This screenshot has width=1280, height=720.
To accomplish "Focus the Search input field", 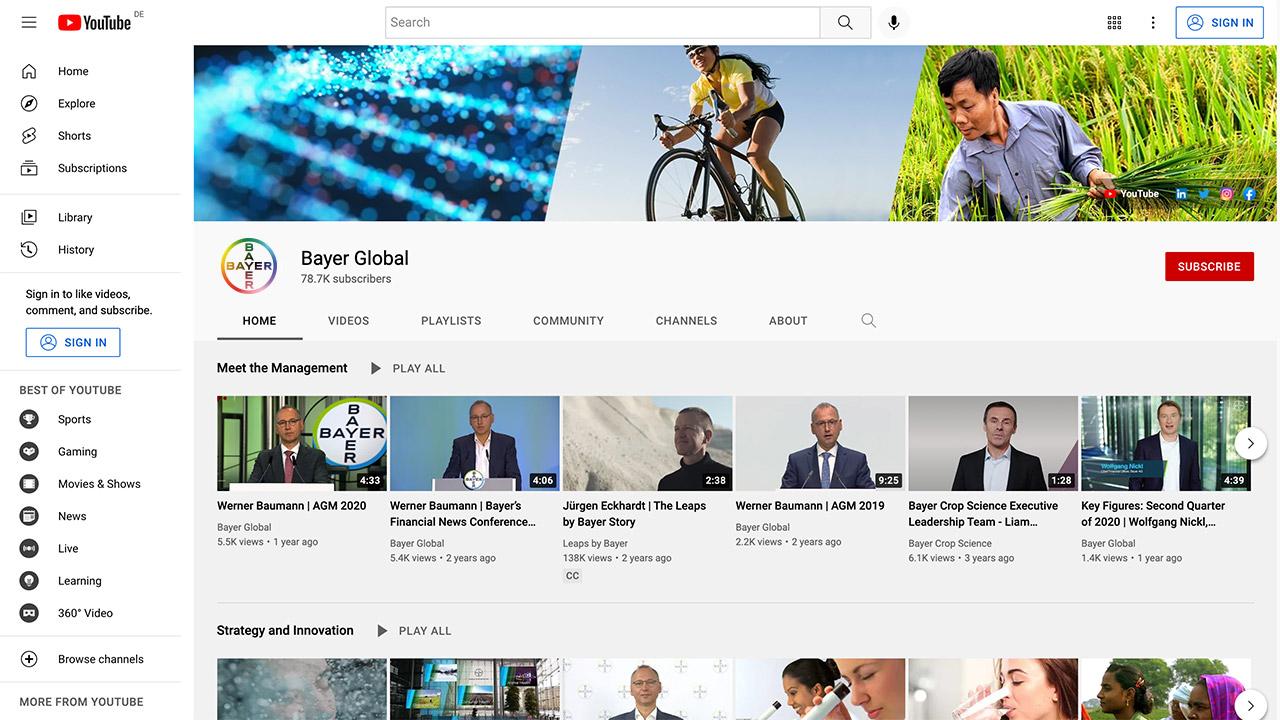I will [603, 22].
